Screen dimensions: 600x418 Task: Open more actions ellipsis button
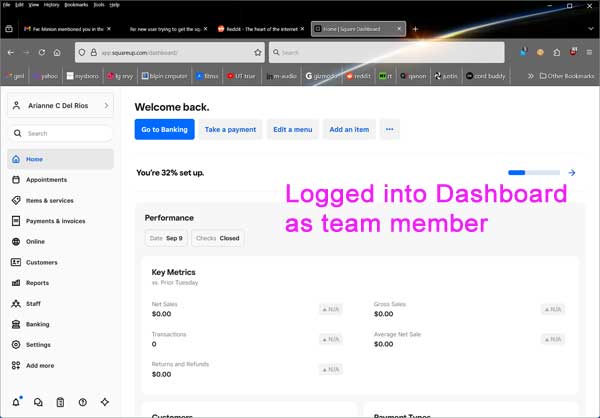pos(390,129)
